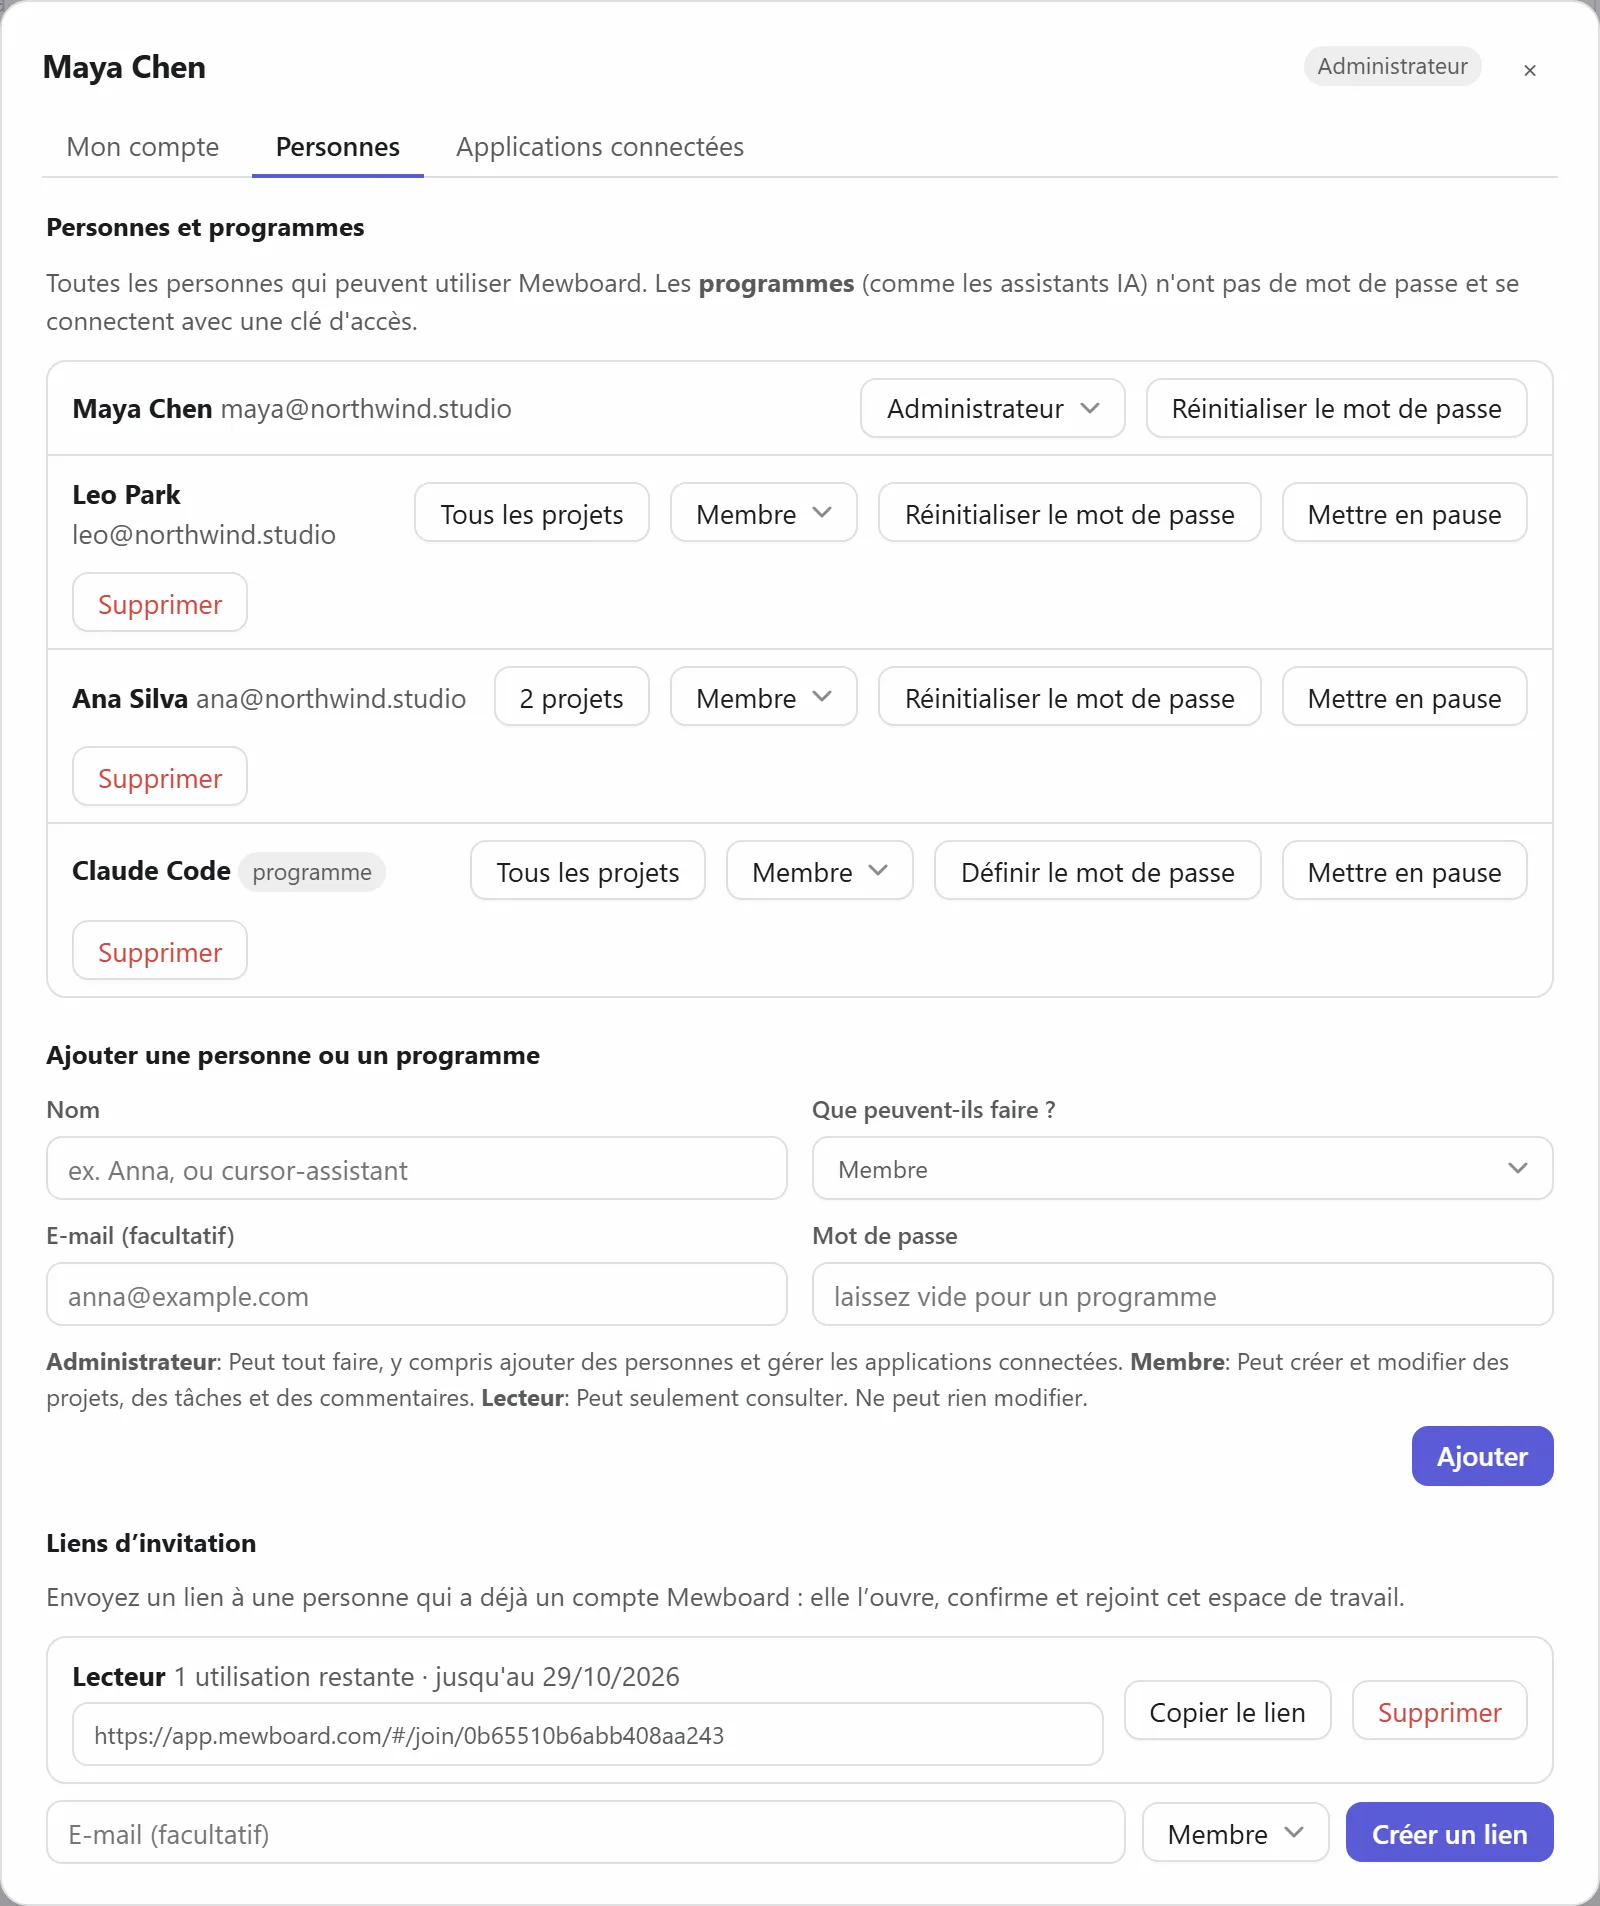Open Claude Code's Membre role dropdown
This screenshot has width=1600, height=1906.
[819, 872]
